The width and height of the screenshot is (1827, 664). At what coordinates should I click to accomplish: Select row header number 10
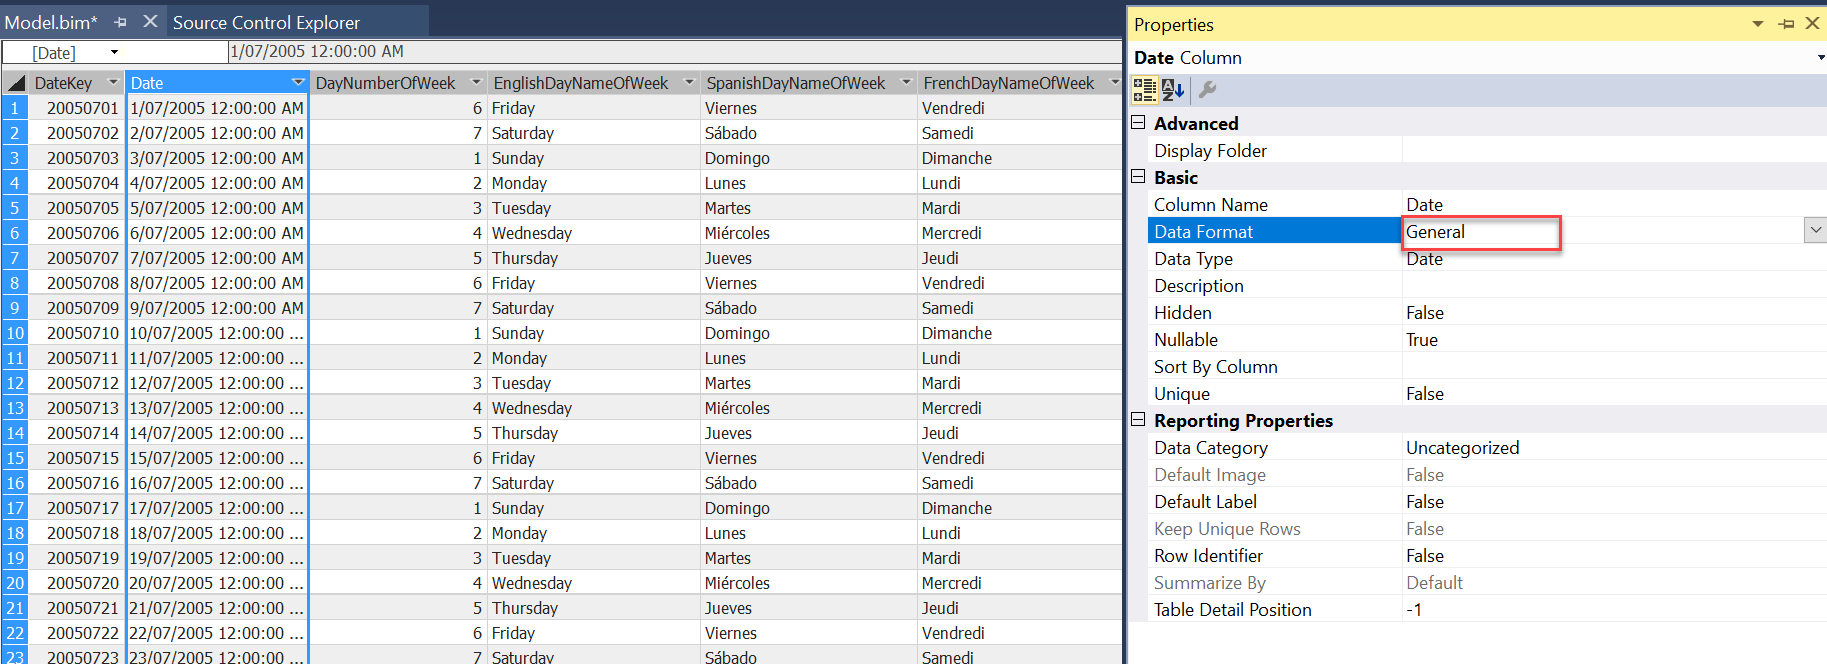pyautogui.click(x=15, y=333)
